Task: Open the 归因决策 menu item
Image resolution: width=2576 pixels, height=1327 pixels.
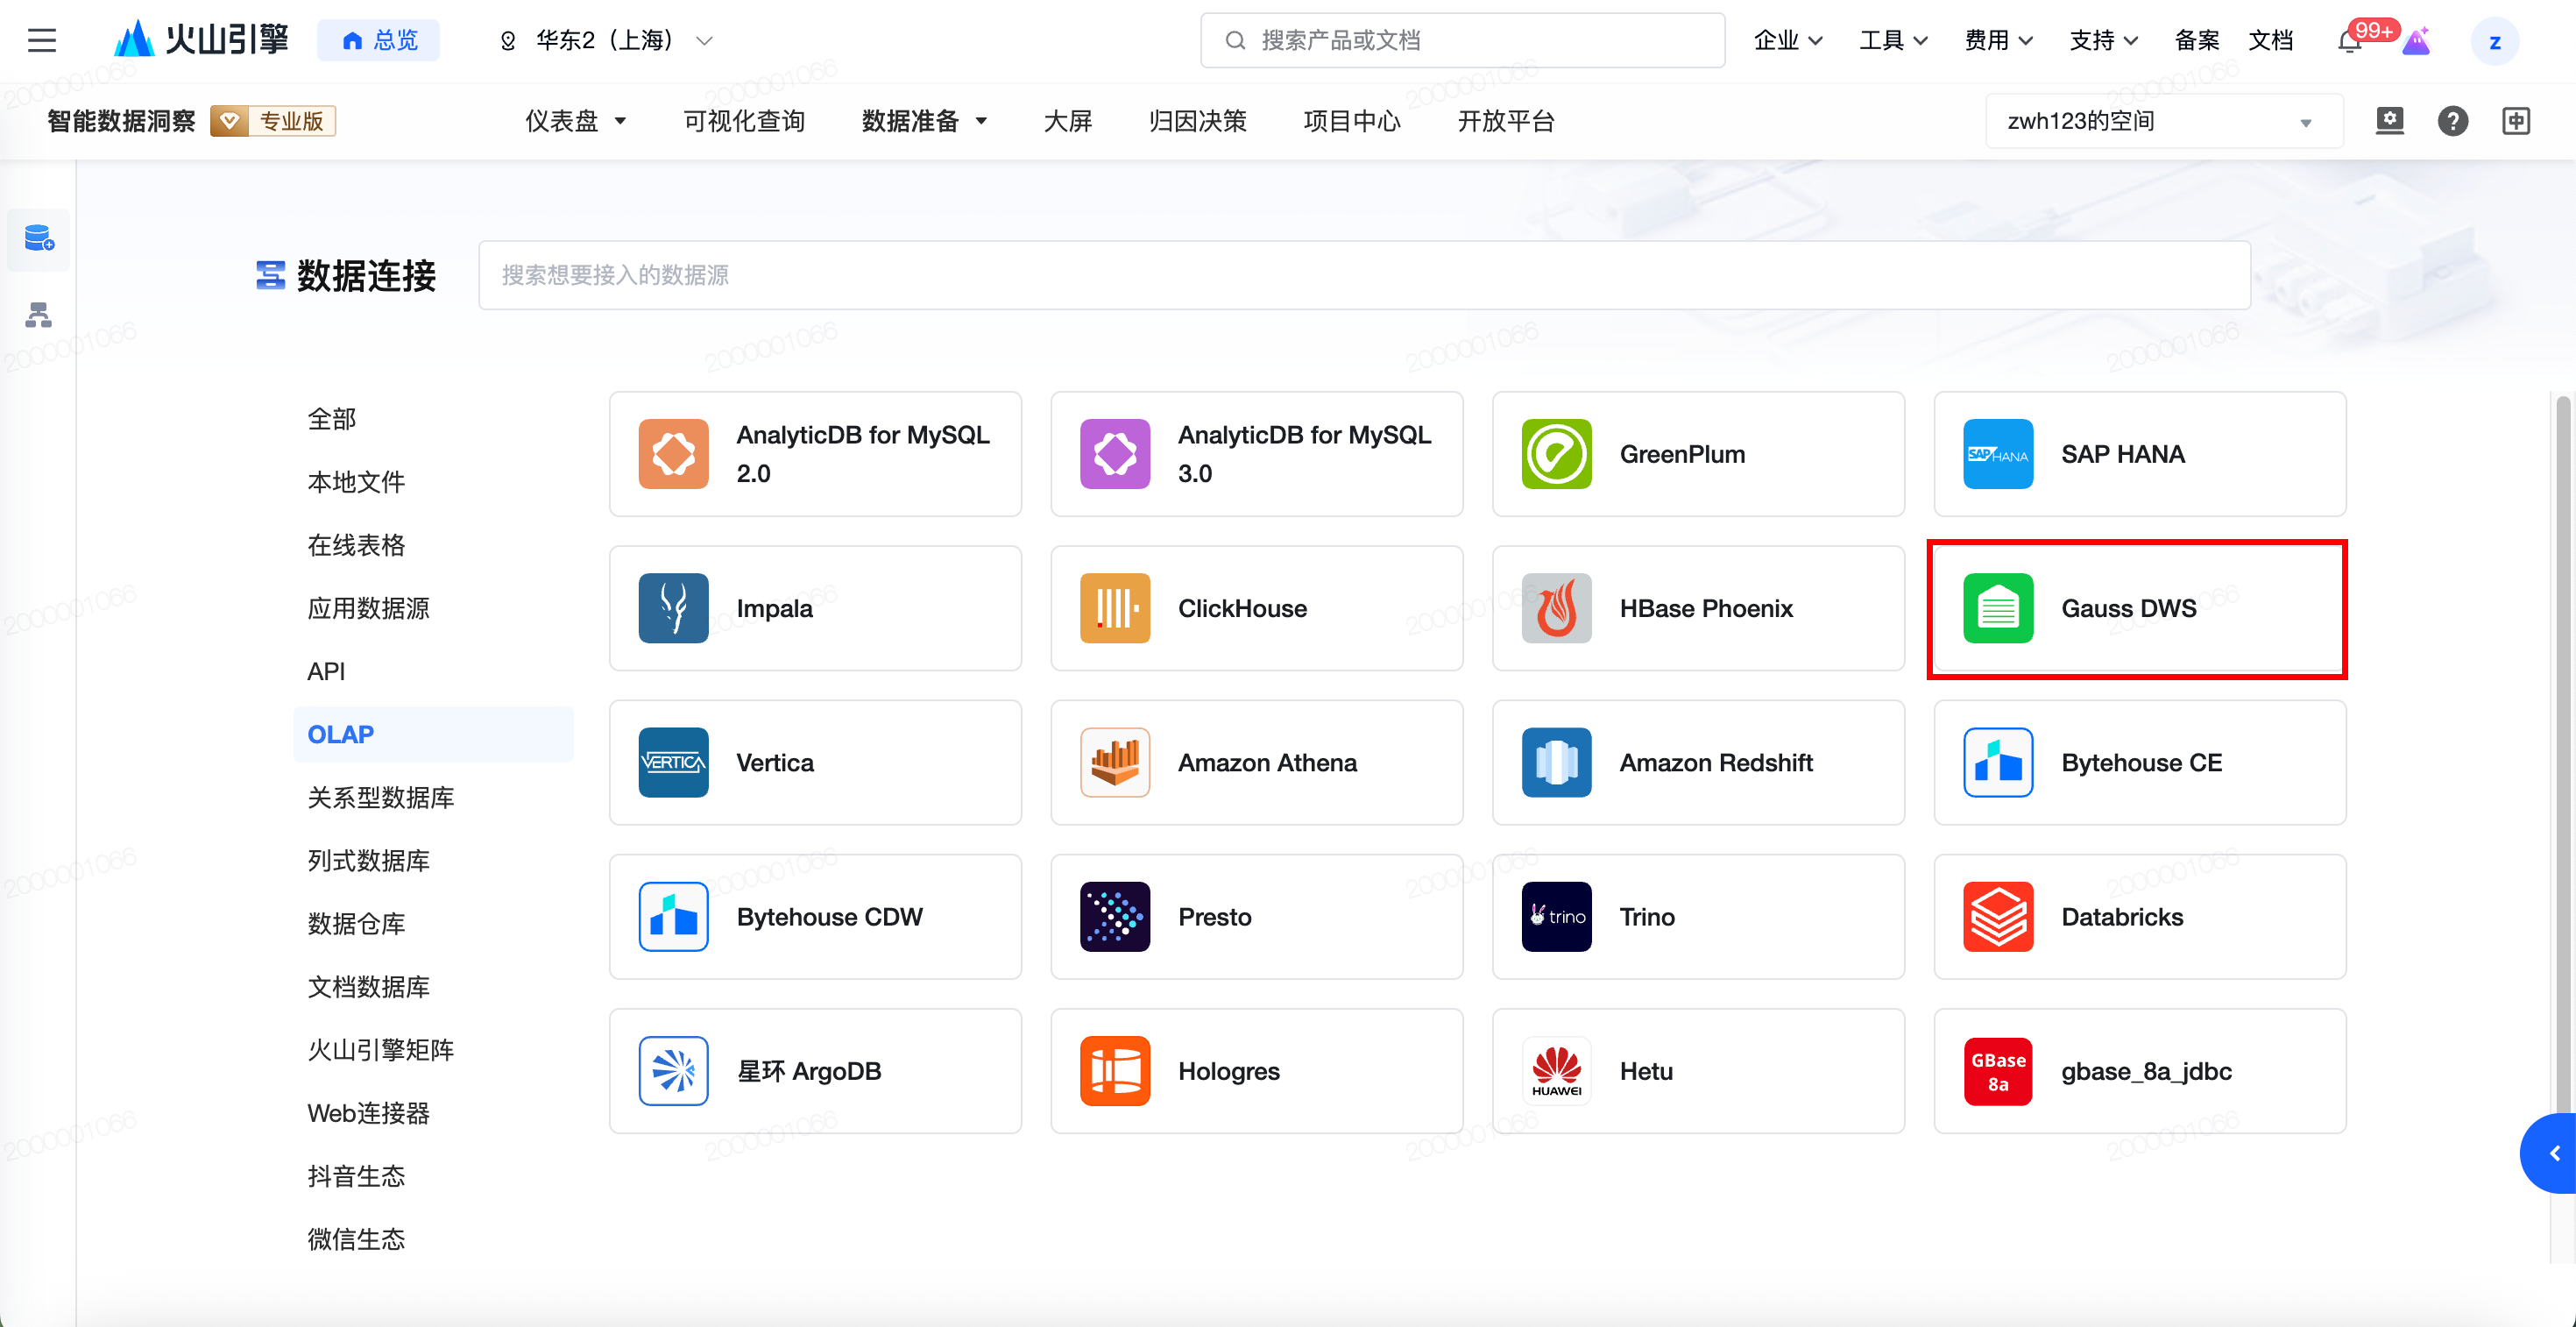Action: coord(1197,121)
